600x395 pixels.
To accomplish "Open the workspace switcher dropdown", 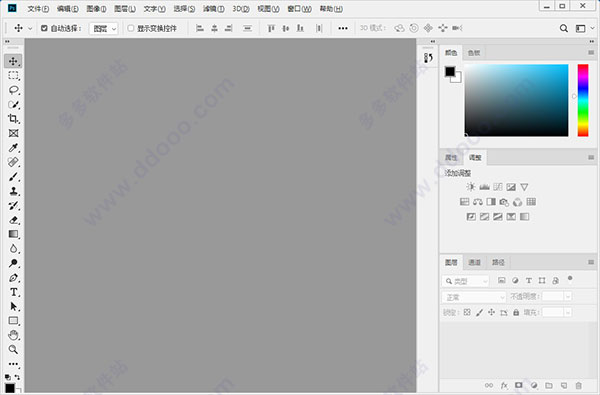I will pyautogui.click(x=584, y=28).
